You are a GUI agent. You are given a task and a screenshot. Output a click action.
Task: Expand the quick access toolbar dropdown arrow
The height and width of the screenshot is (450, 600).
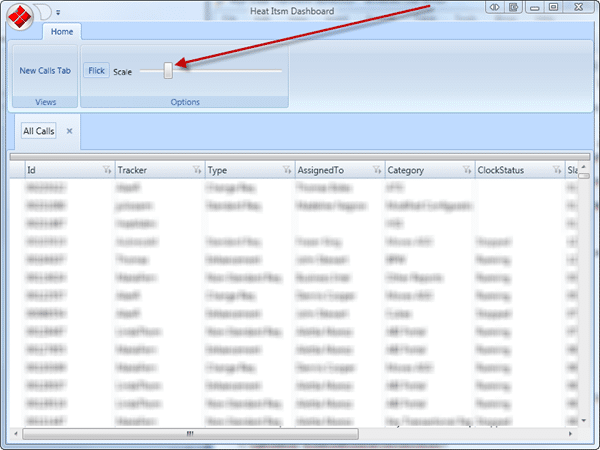coord(58,13)
